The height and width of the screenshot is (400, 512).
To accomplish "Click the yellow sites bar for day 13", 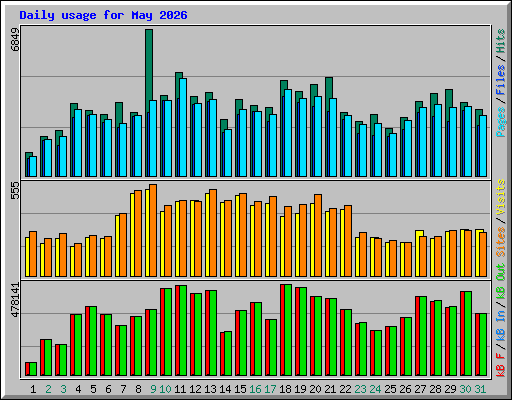I will pyautogui.click(x=207, y=235).
